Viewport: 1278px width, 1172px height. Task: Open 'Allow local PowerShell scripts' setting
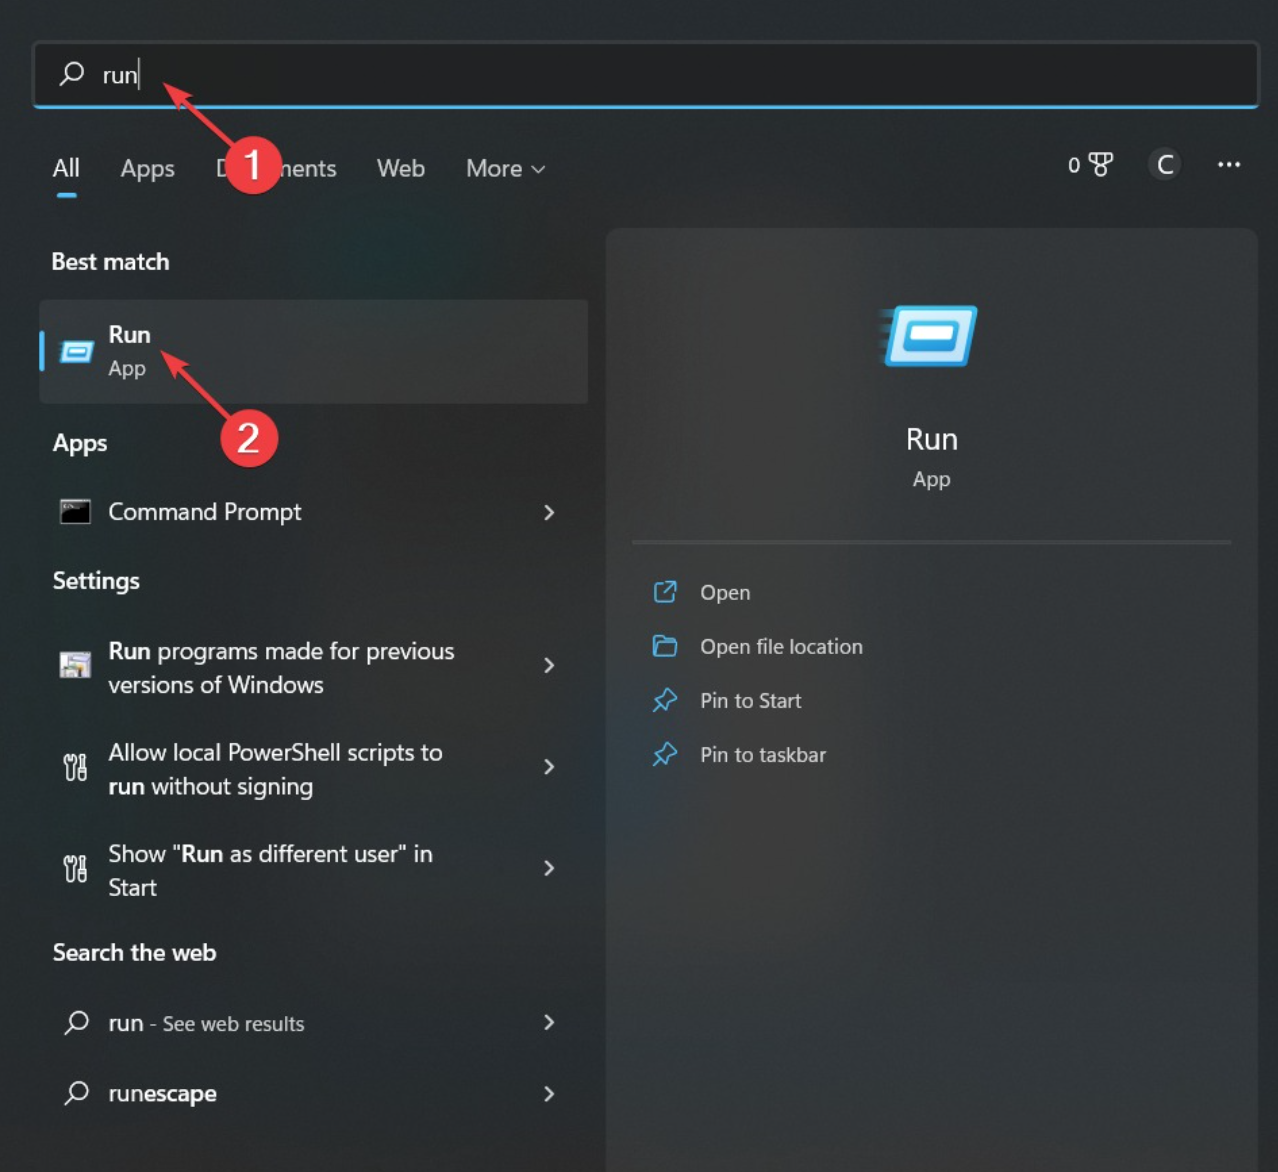click(313, 768)
